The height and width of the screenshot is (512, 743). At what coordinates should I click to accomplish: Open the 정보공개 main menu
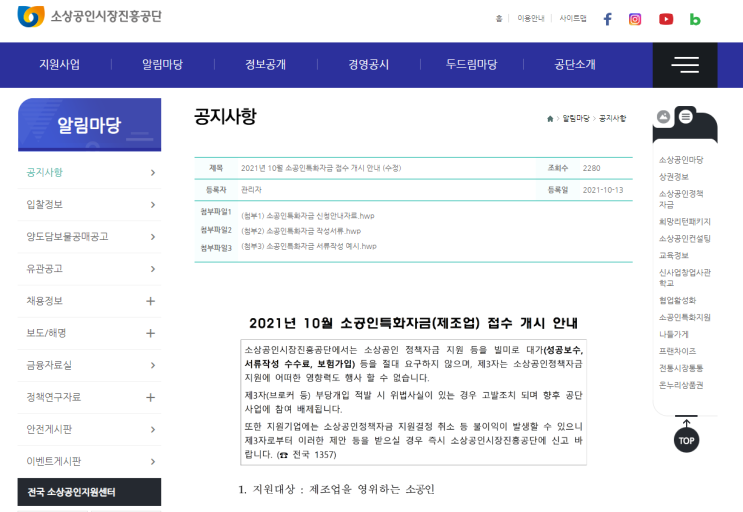pos(265,64)
